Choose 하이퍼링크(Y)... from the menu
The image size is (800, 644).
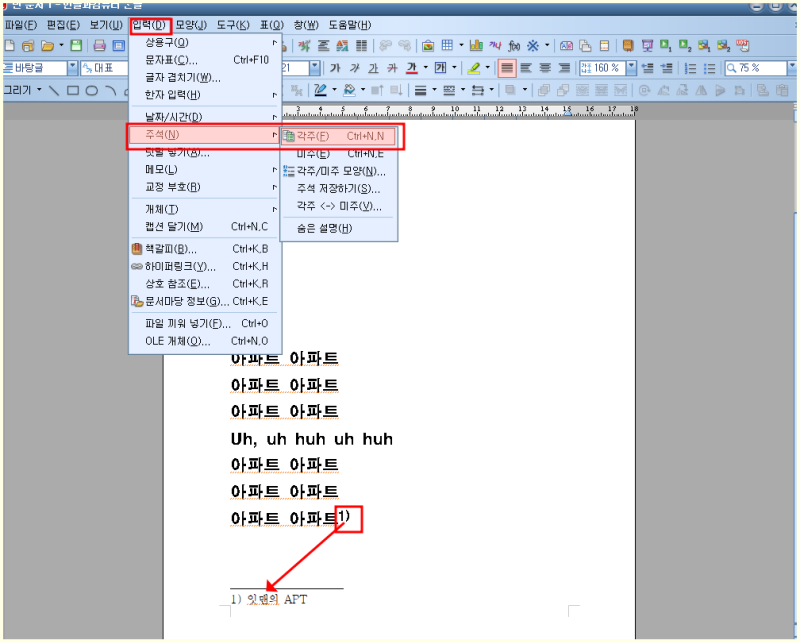pos(204,266)
